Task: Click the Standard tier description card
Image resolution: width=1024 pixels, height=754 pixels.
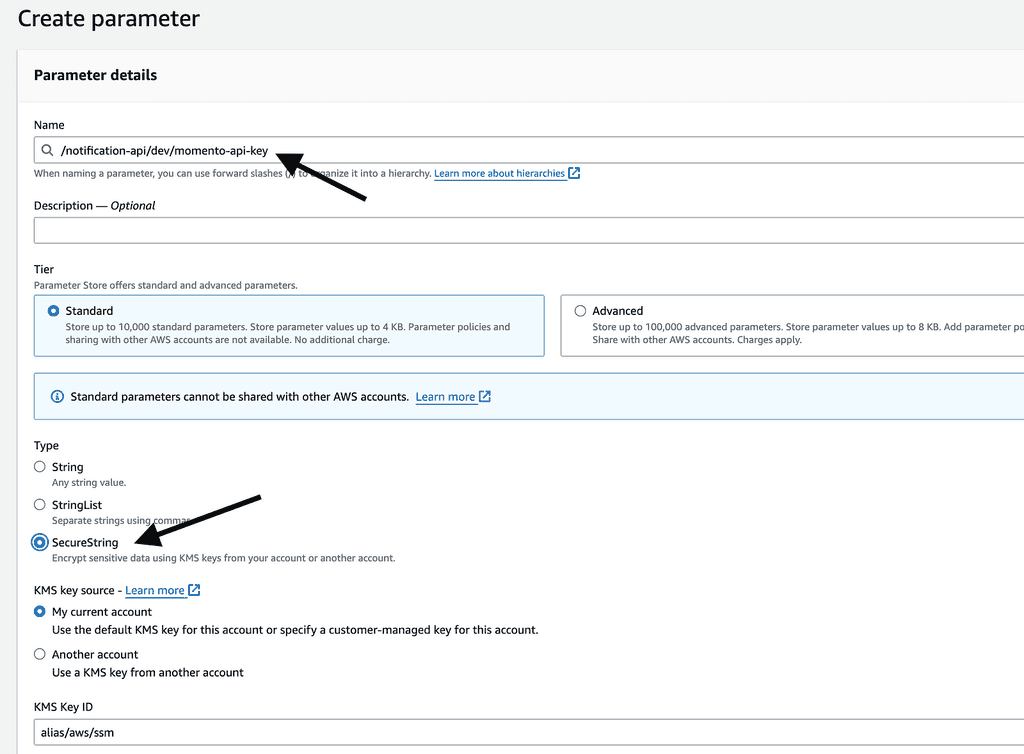Action: point(290,333)
